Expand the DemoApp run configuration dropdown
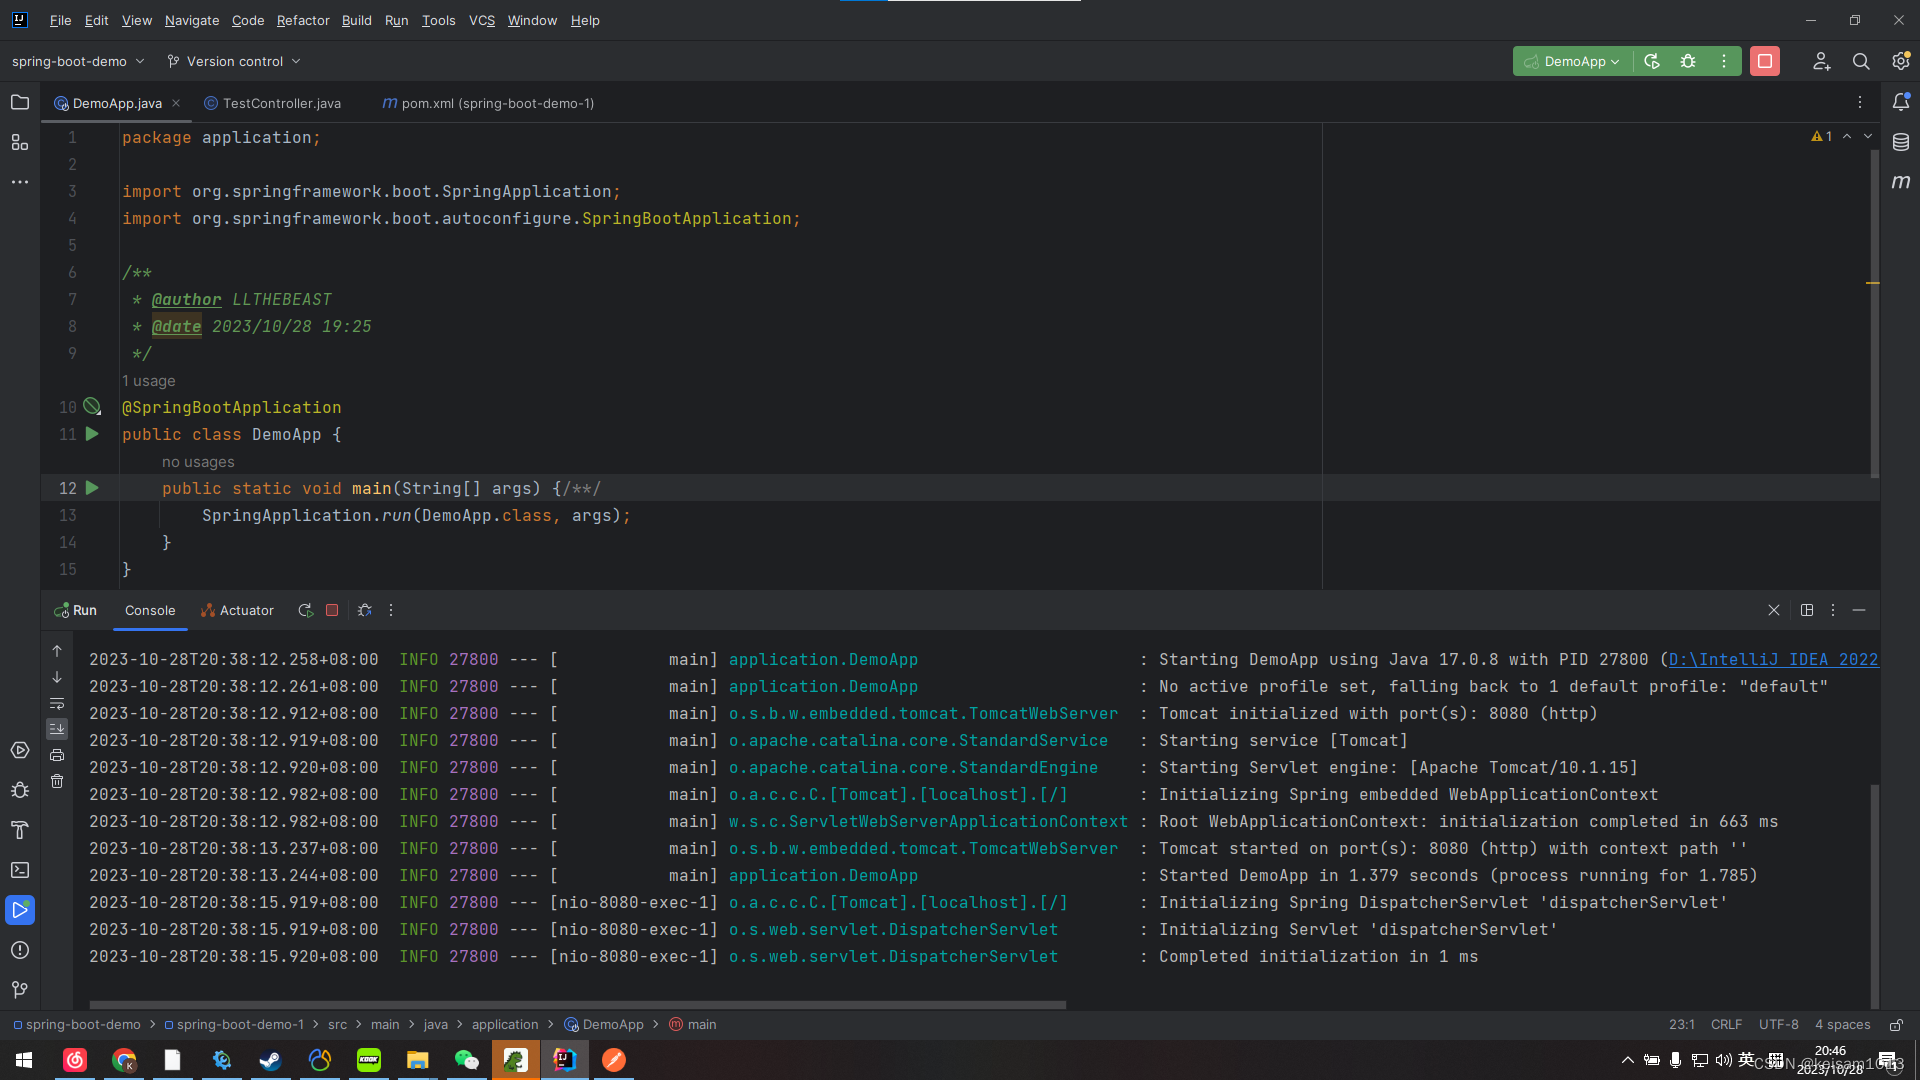 pos(1574,61)
